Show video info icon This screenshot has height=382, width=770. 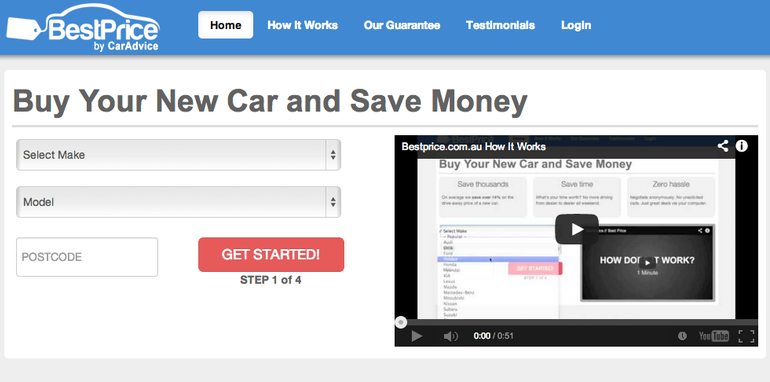click(x=741, y=146)
